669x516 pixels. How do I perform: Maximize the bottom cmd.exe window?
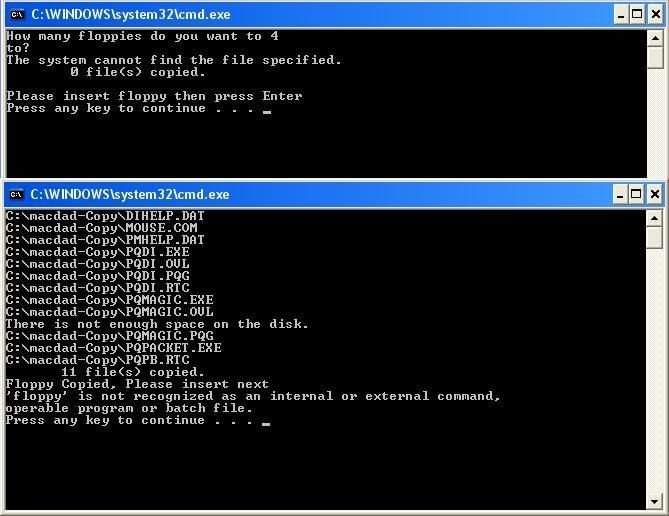tap(636, 195)
